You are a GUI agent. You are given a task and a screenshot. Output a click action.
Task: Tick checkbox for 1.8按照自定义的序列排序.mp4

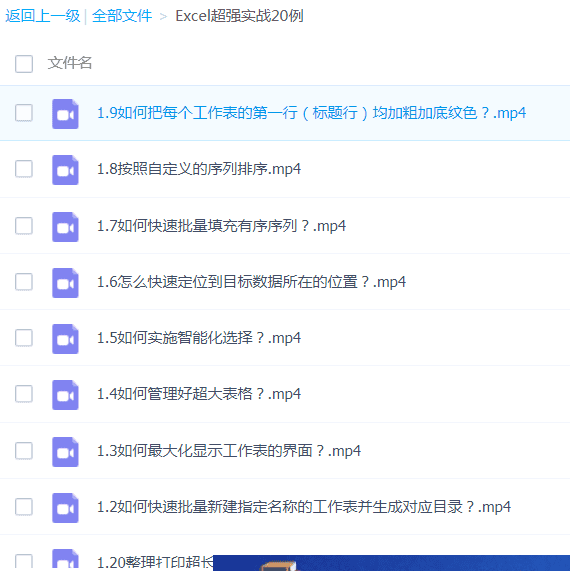[x=24, y=169]
